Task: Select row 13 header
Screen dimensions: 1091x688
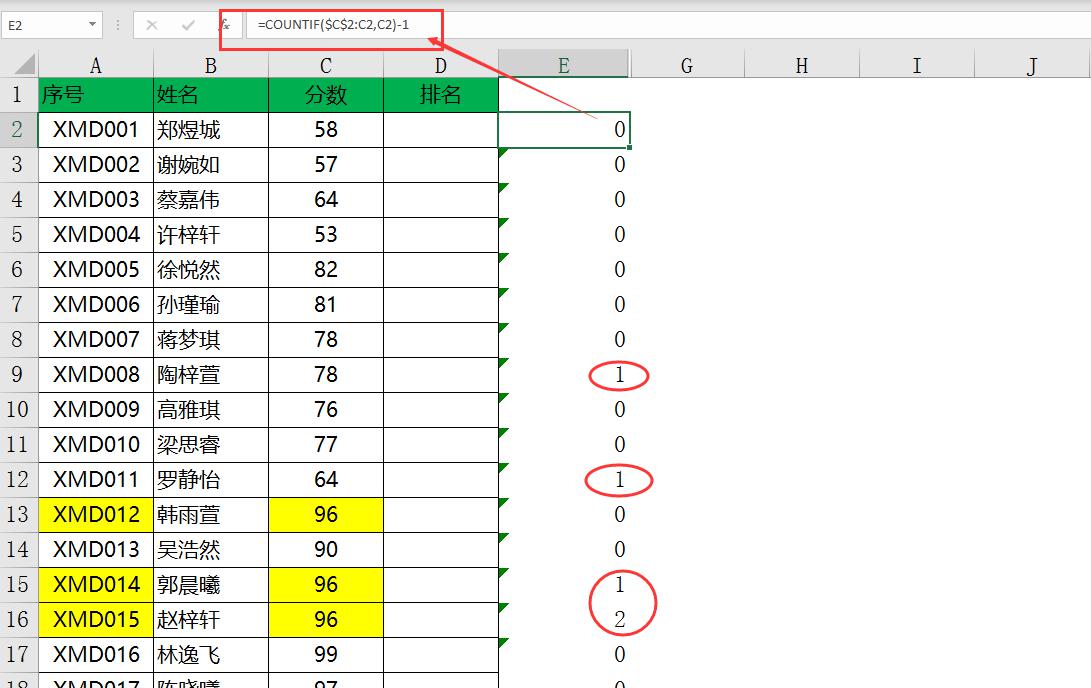Action: (18, 514)
